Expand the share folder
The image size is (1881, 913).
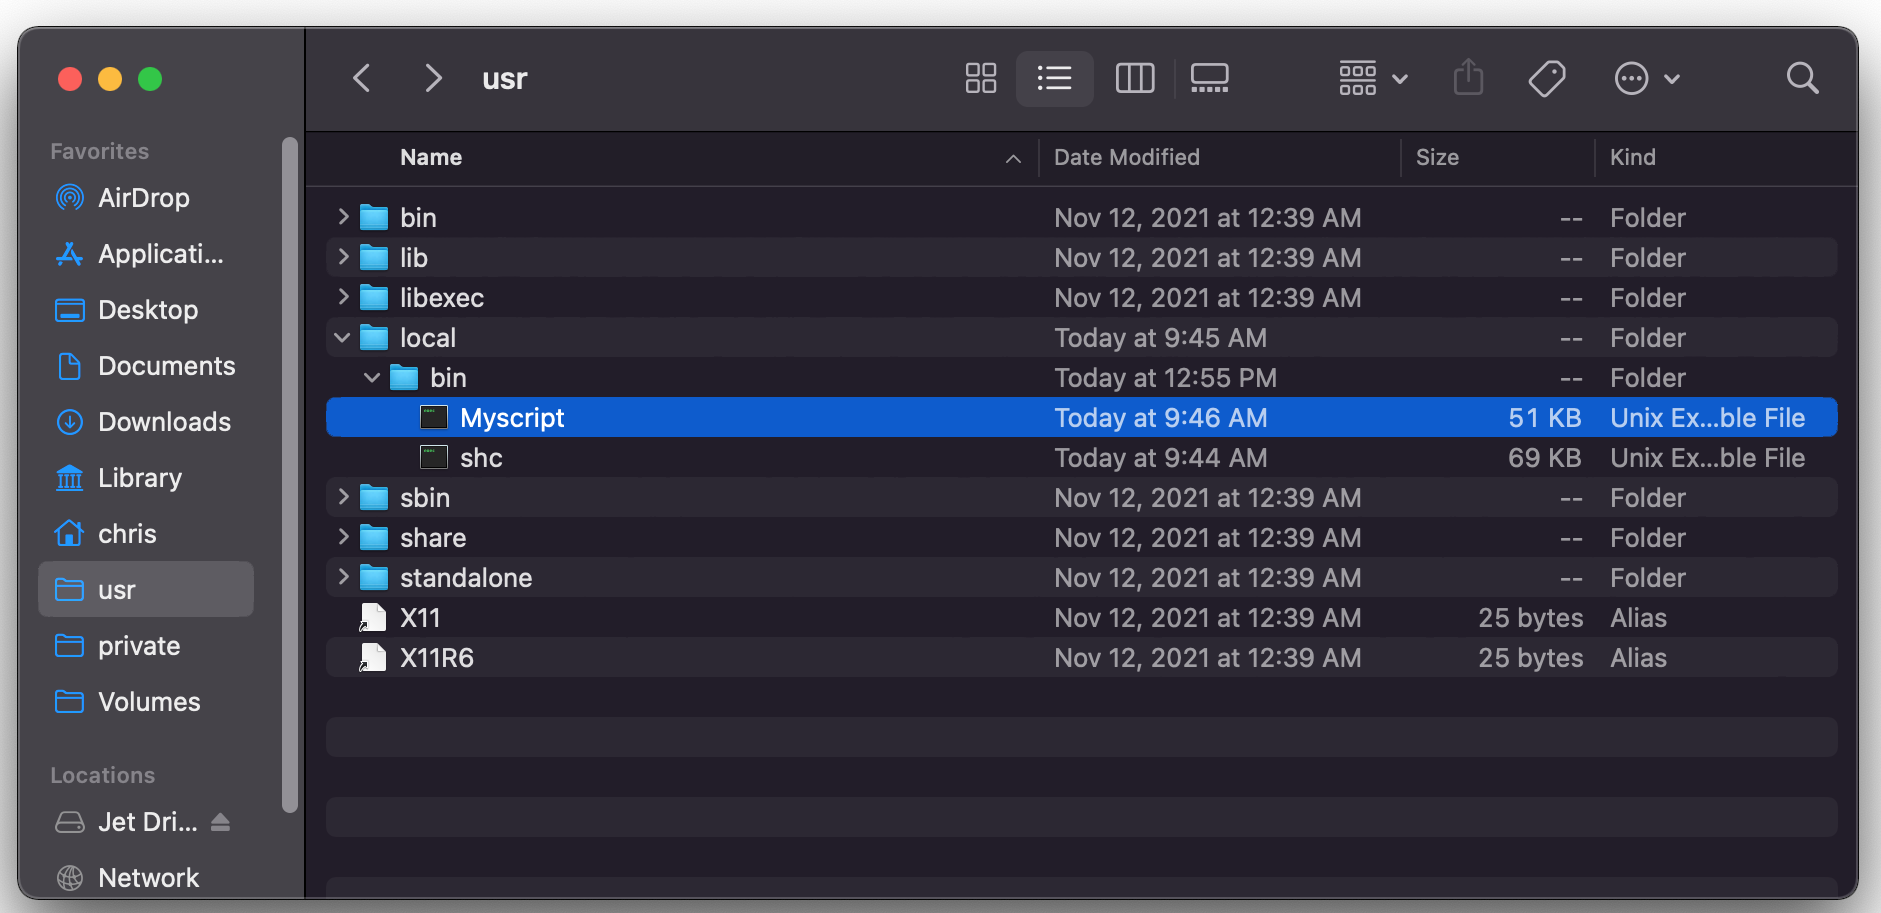pos(343,537)
